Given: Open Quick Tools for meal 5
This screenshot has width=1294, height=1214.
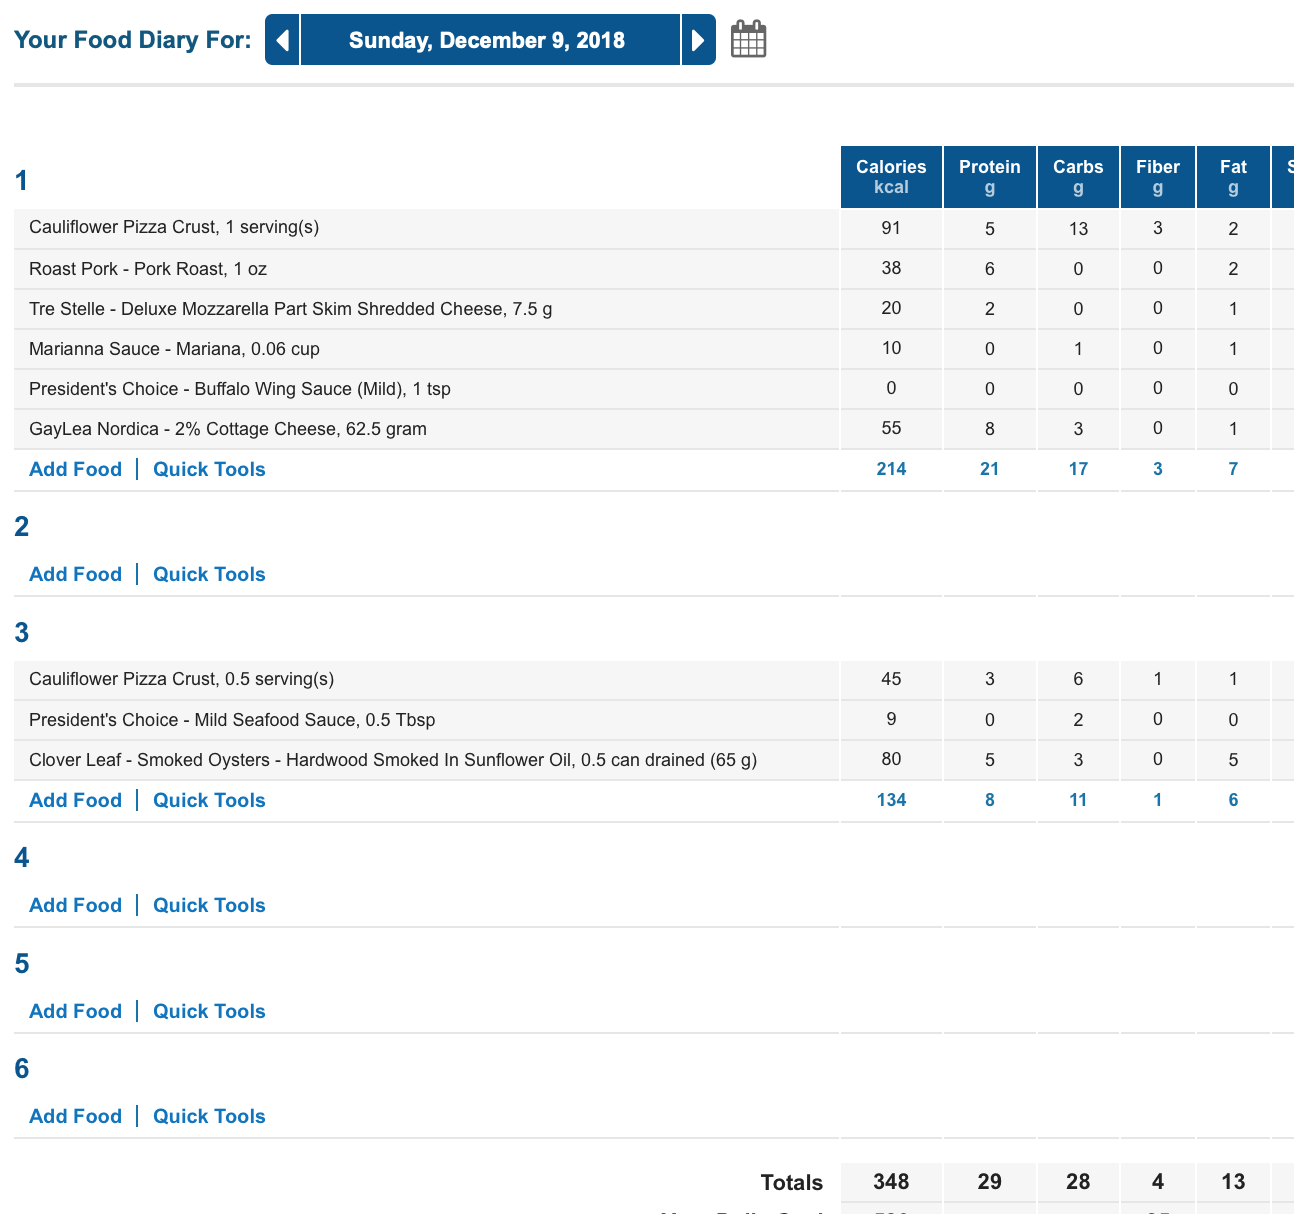Looking at the screenshot, I should [x=209, y=1011].
